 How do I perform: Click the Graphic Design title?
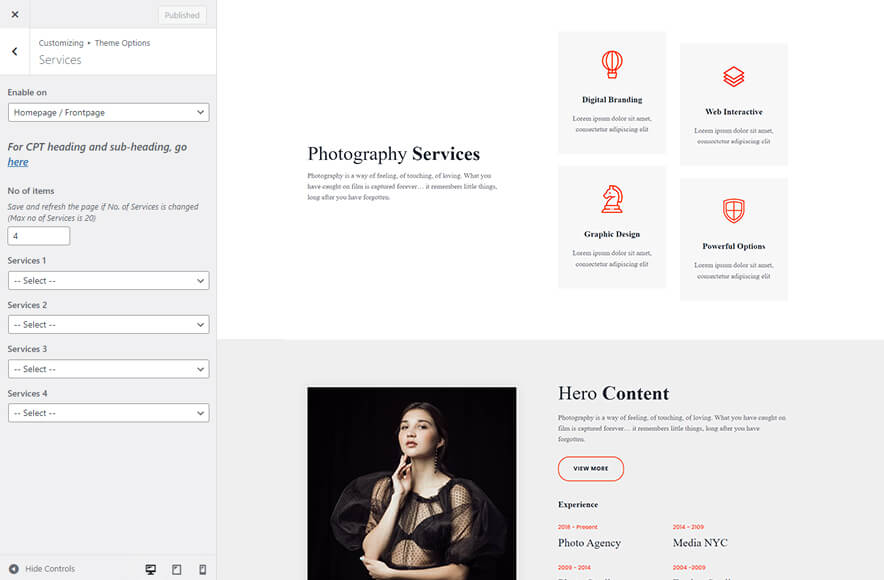(612, 234)
